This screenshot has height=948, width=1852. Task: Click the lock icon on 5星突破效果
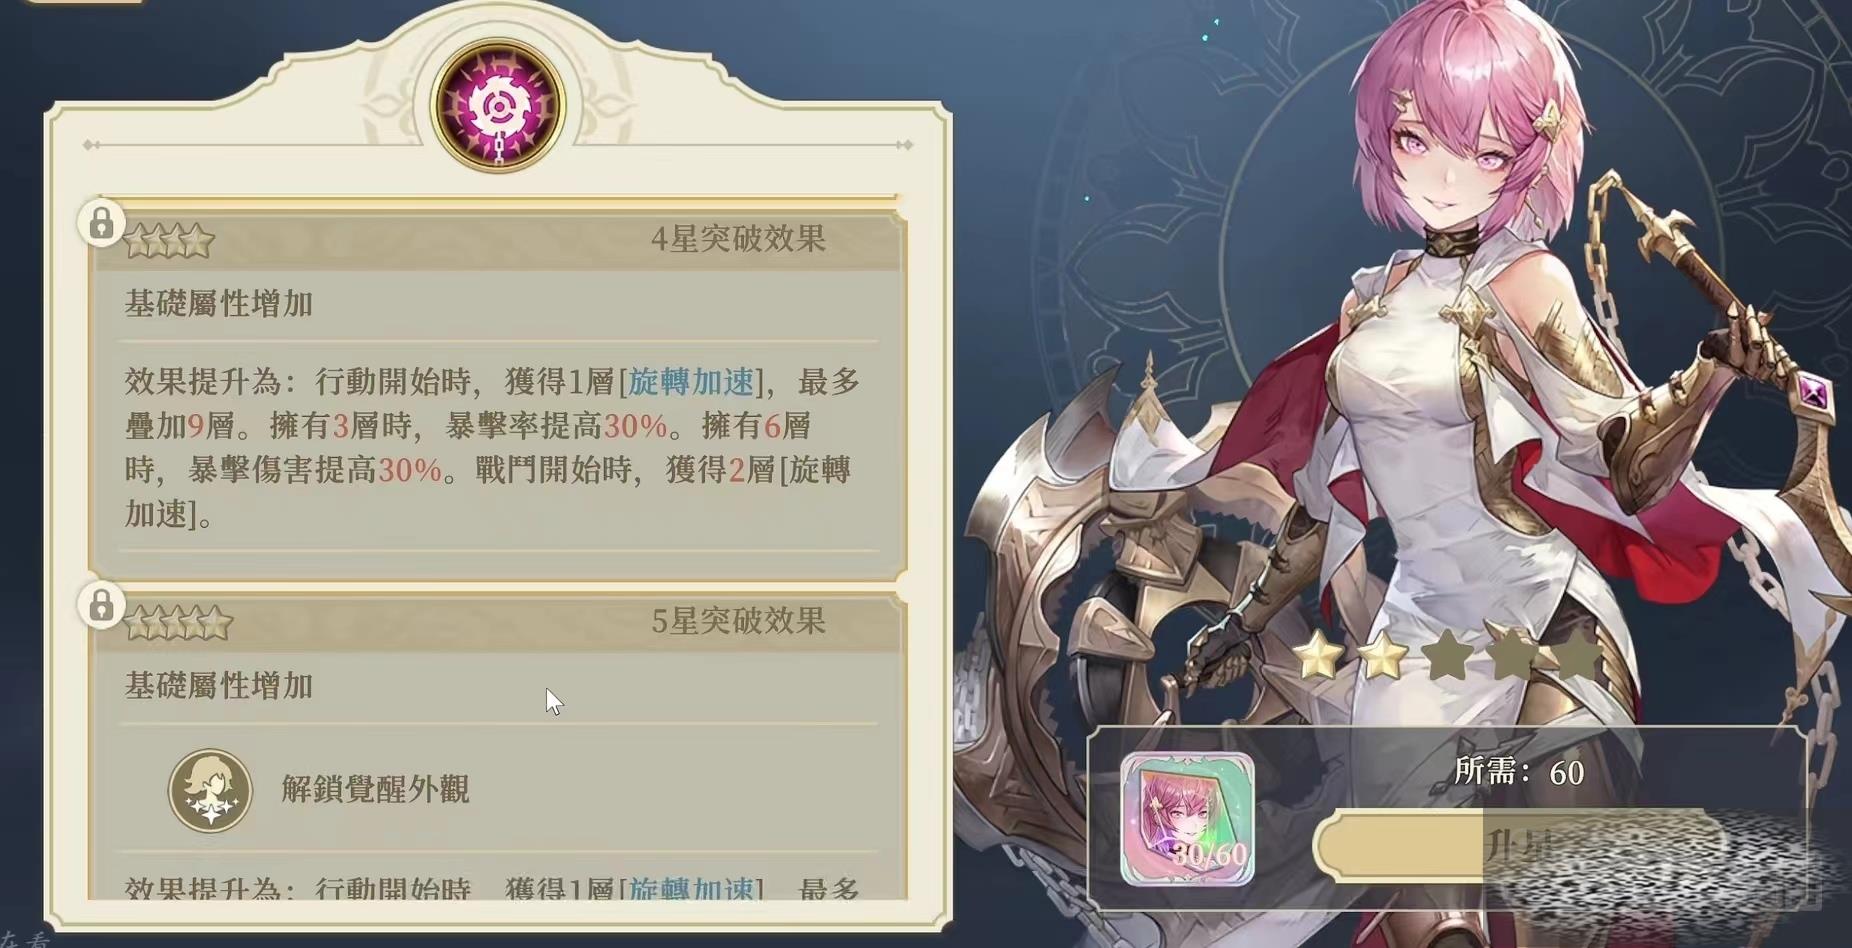pyautogui.click(x=101, y=606)
